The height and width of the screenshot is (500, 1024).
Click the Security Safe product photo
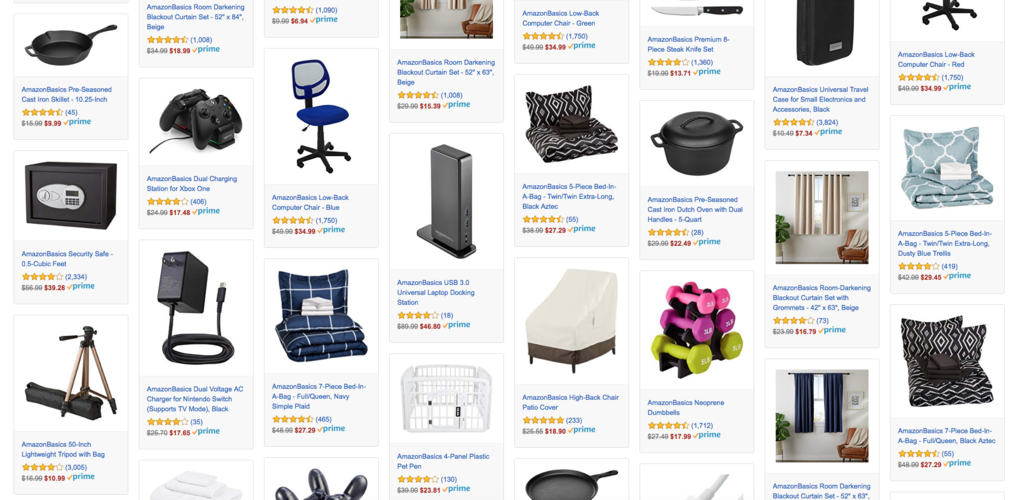pyautogui.click(x=71, y=194)
